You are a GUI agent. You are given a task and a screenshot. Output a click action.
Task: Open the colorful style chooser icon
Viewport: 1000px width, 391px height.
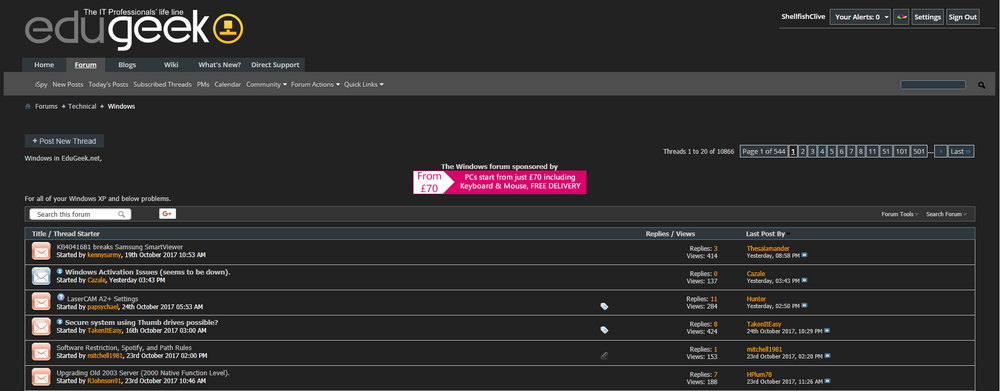click(x=901, y=17)
